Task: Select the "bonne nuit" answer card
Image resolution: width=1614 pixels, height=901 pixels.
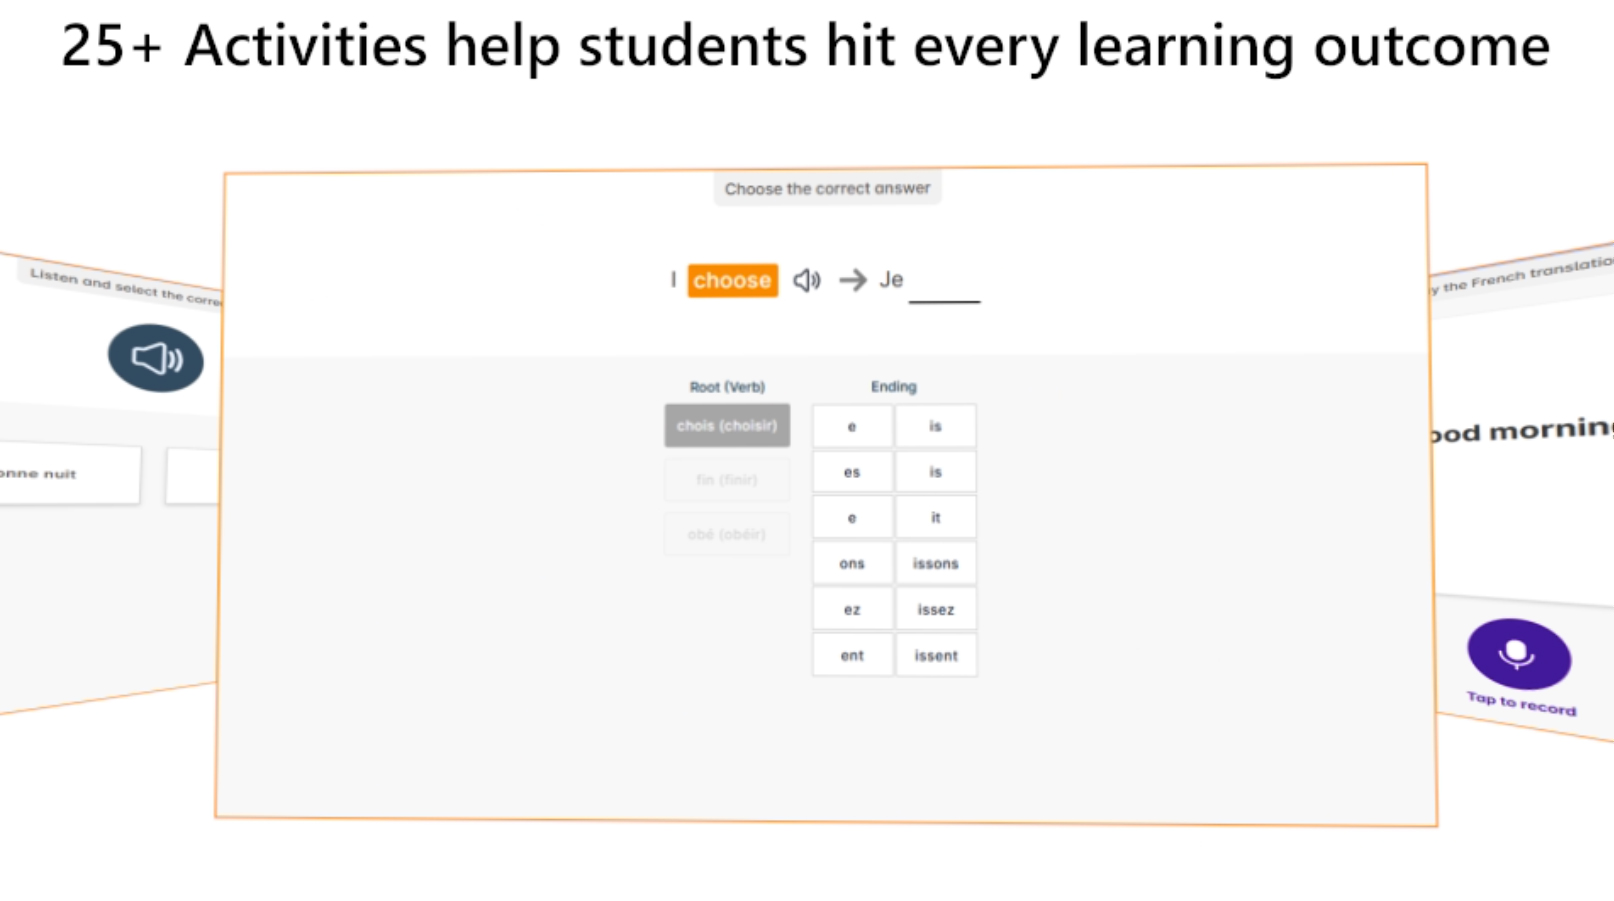Action: click(x=60, y=474)
